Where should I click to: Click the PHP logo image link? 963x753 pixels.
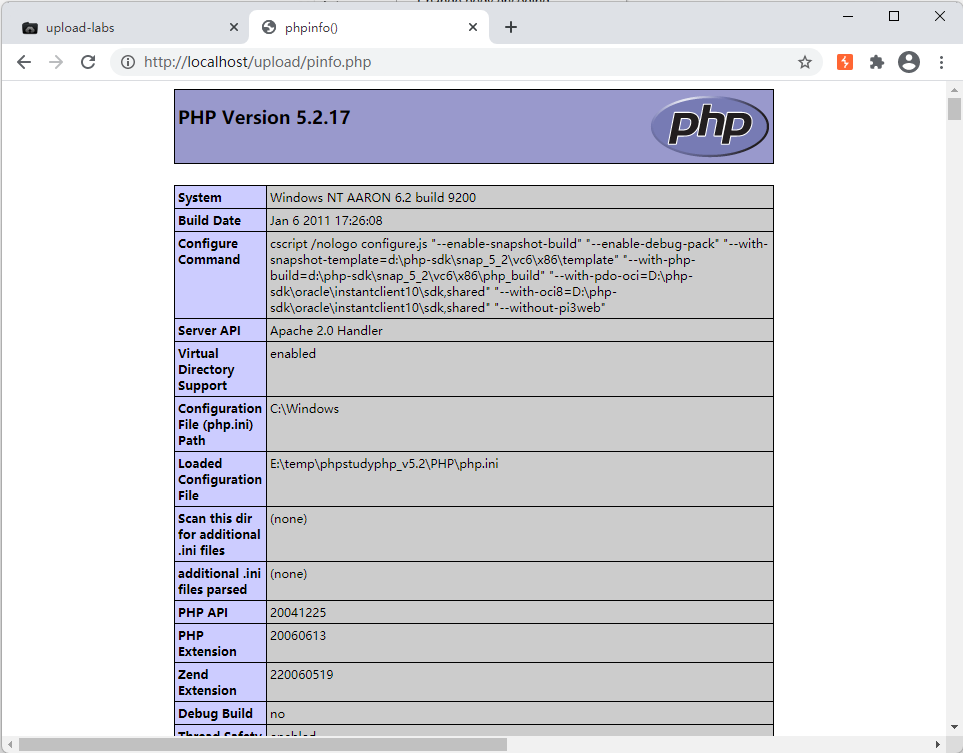[709, 126]
